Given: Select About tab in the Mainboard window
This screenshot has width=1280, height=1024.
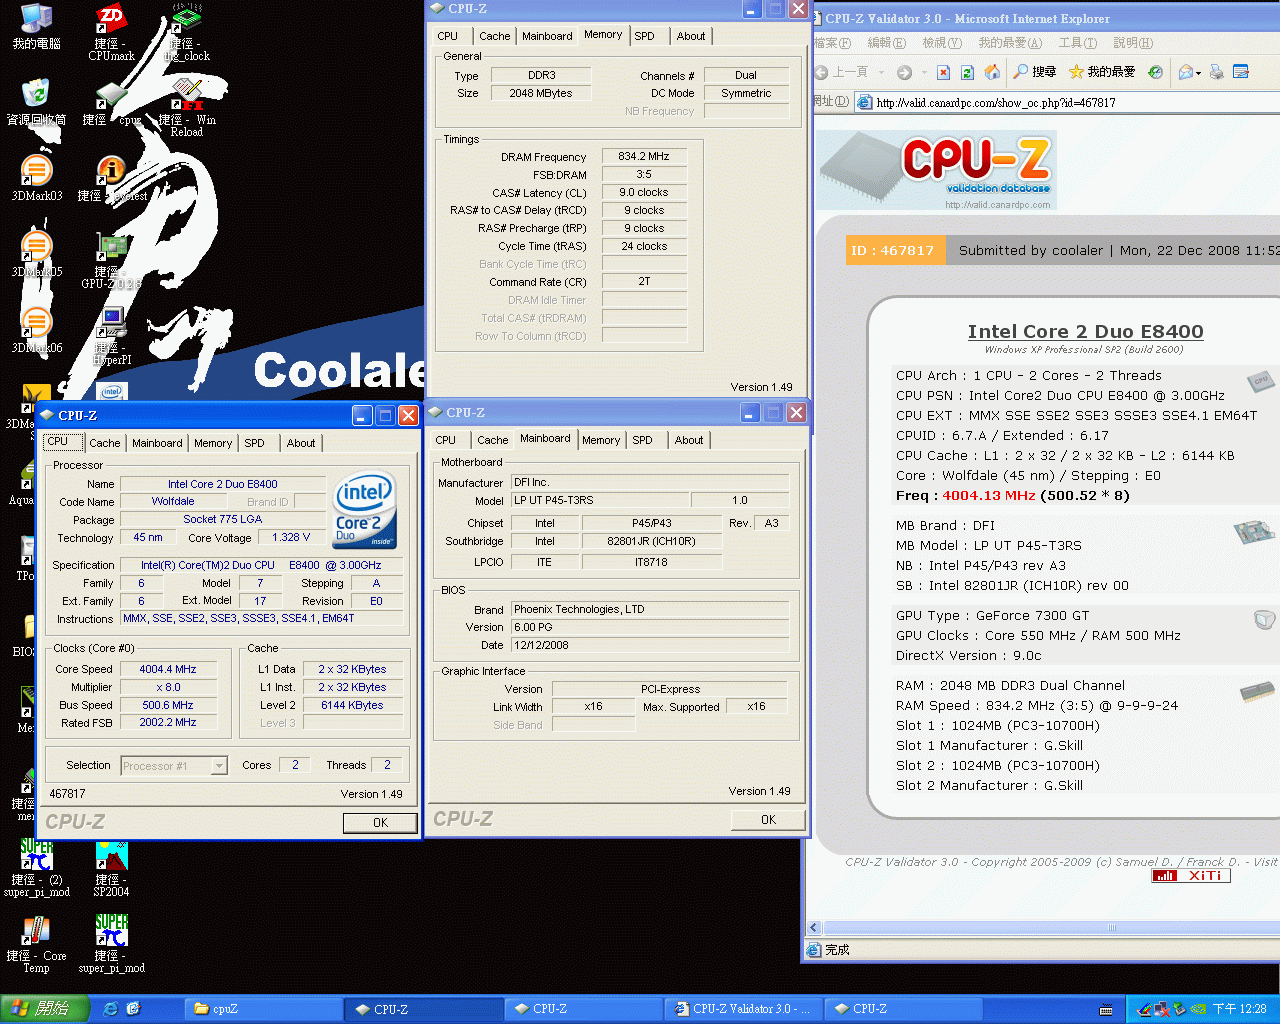Looking at the screenshot, I should 689,440.
